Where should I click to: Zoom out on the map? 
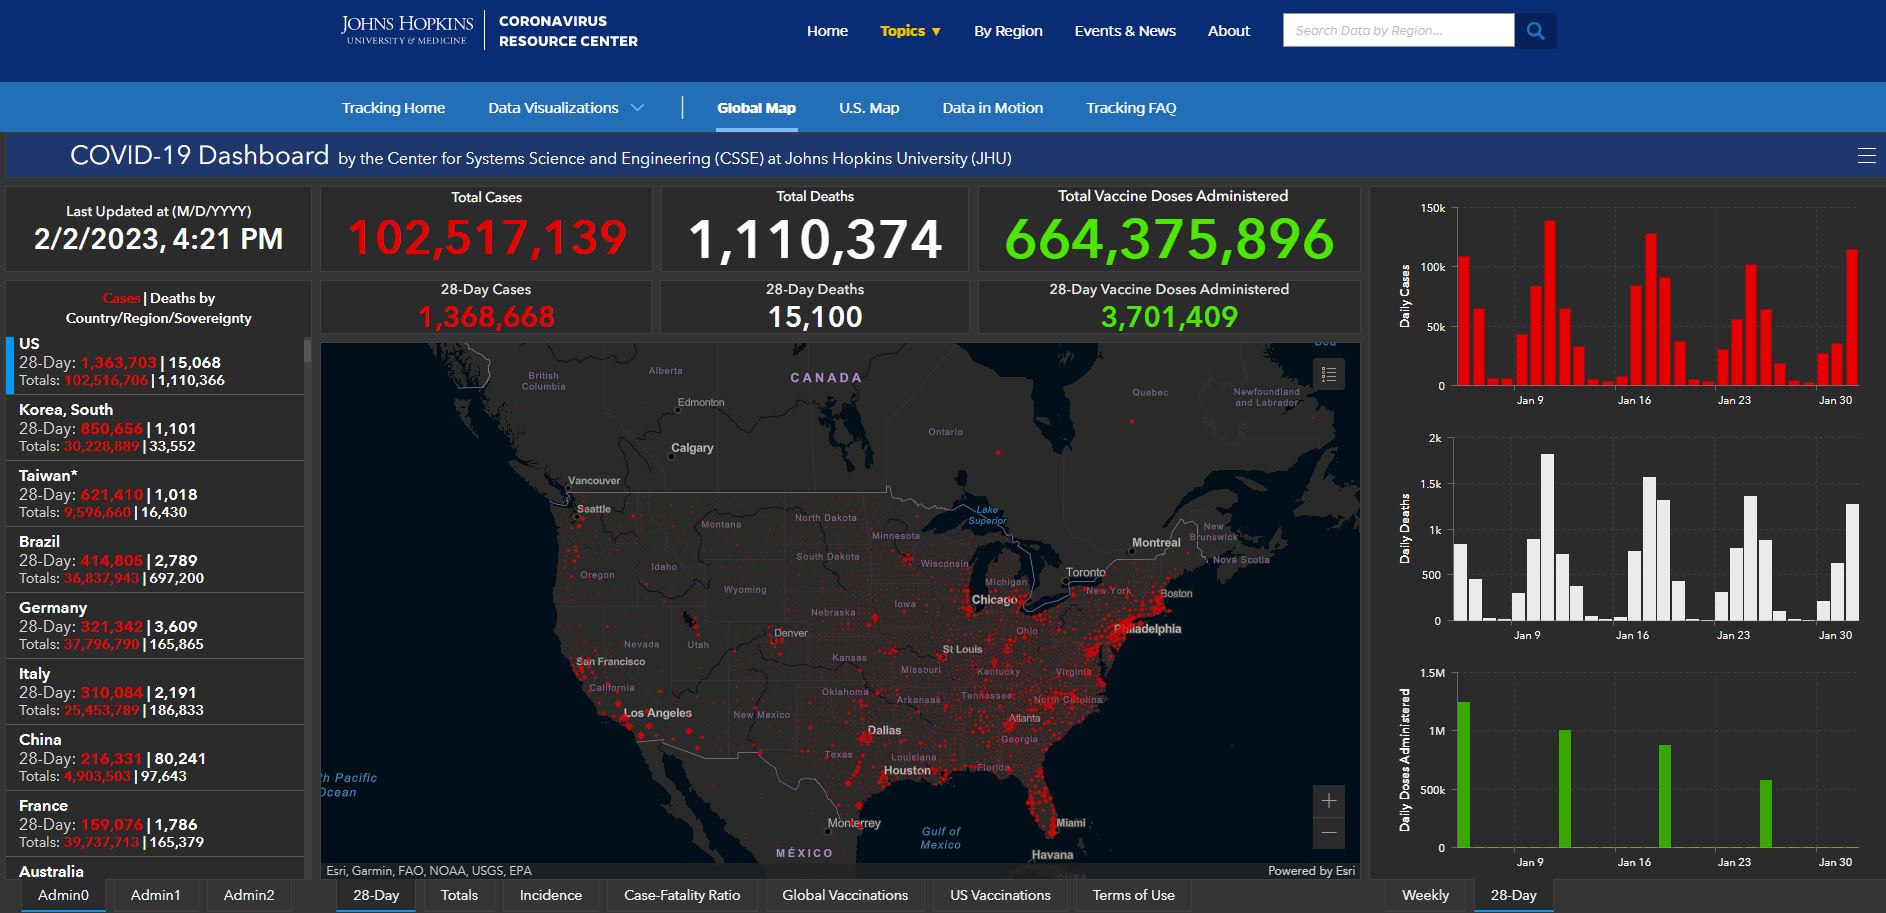1329,833
